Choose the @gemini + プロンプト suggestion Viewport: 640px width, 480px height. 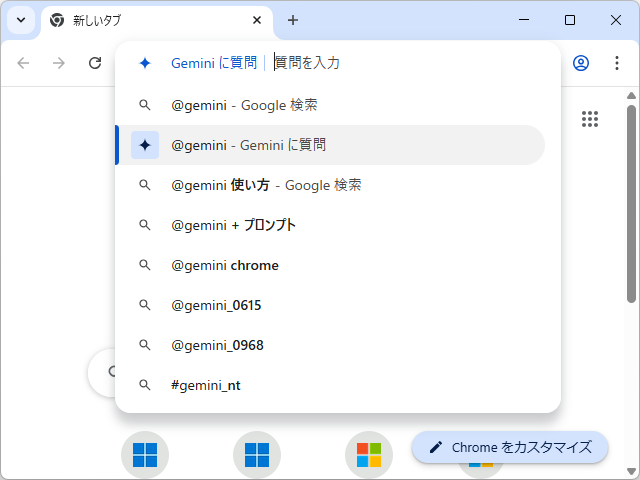(x=331, y=225)
